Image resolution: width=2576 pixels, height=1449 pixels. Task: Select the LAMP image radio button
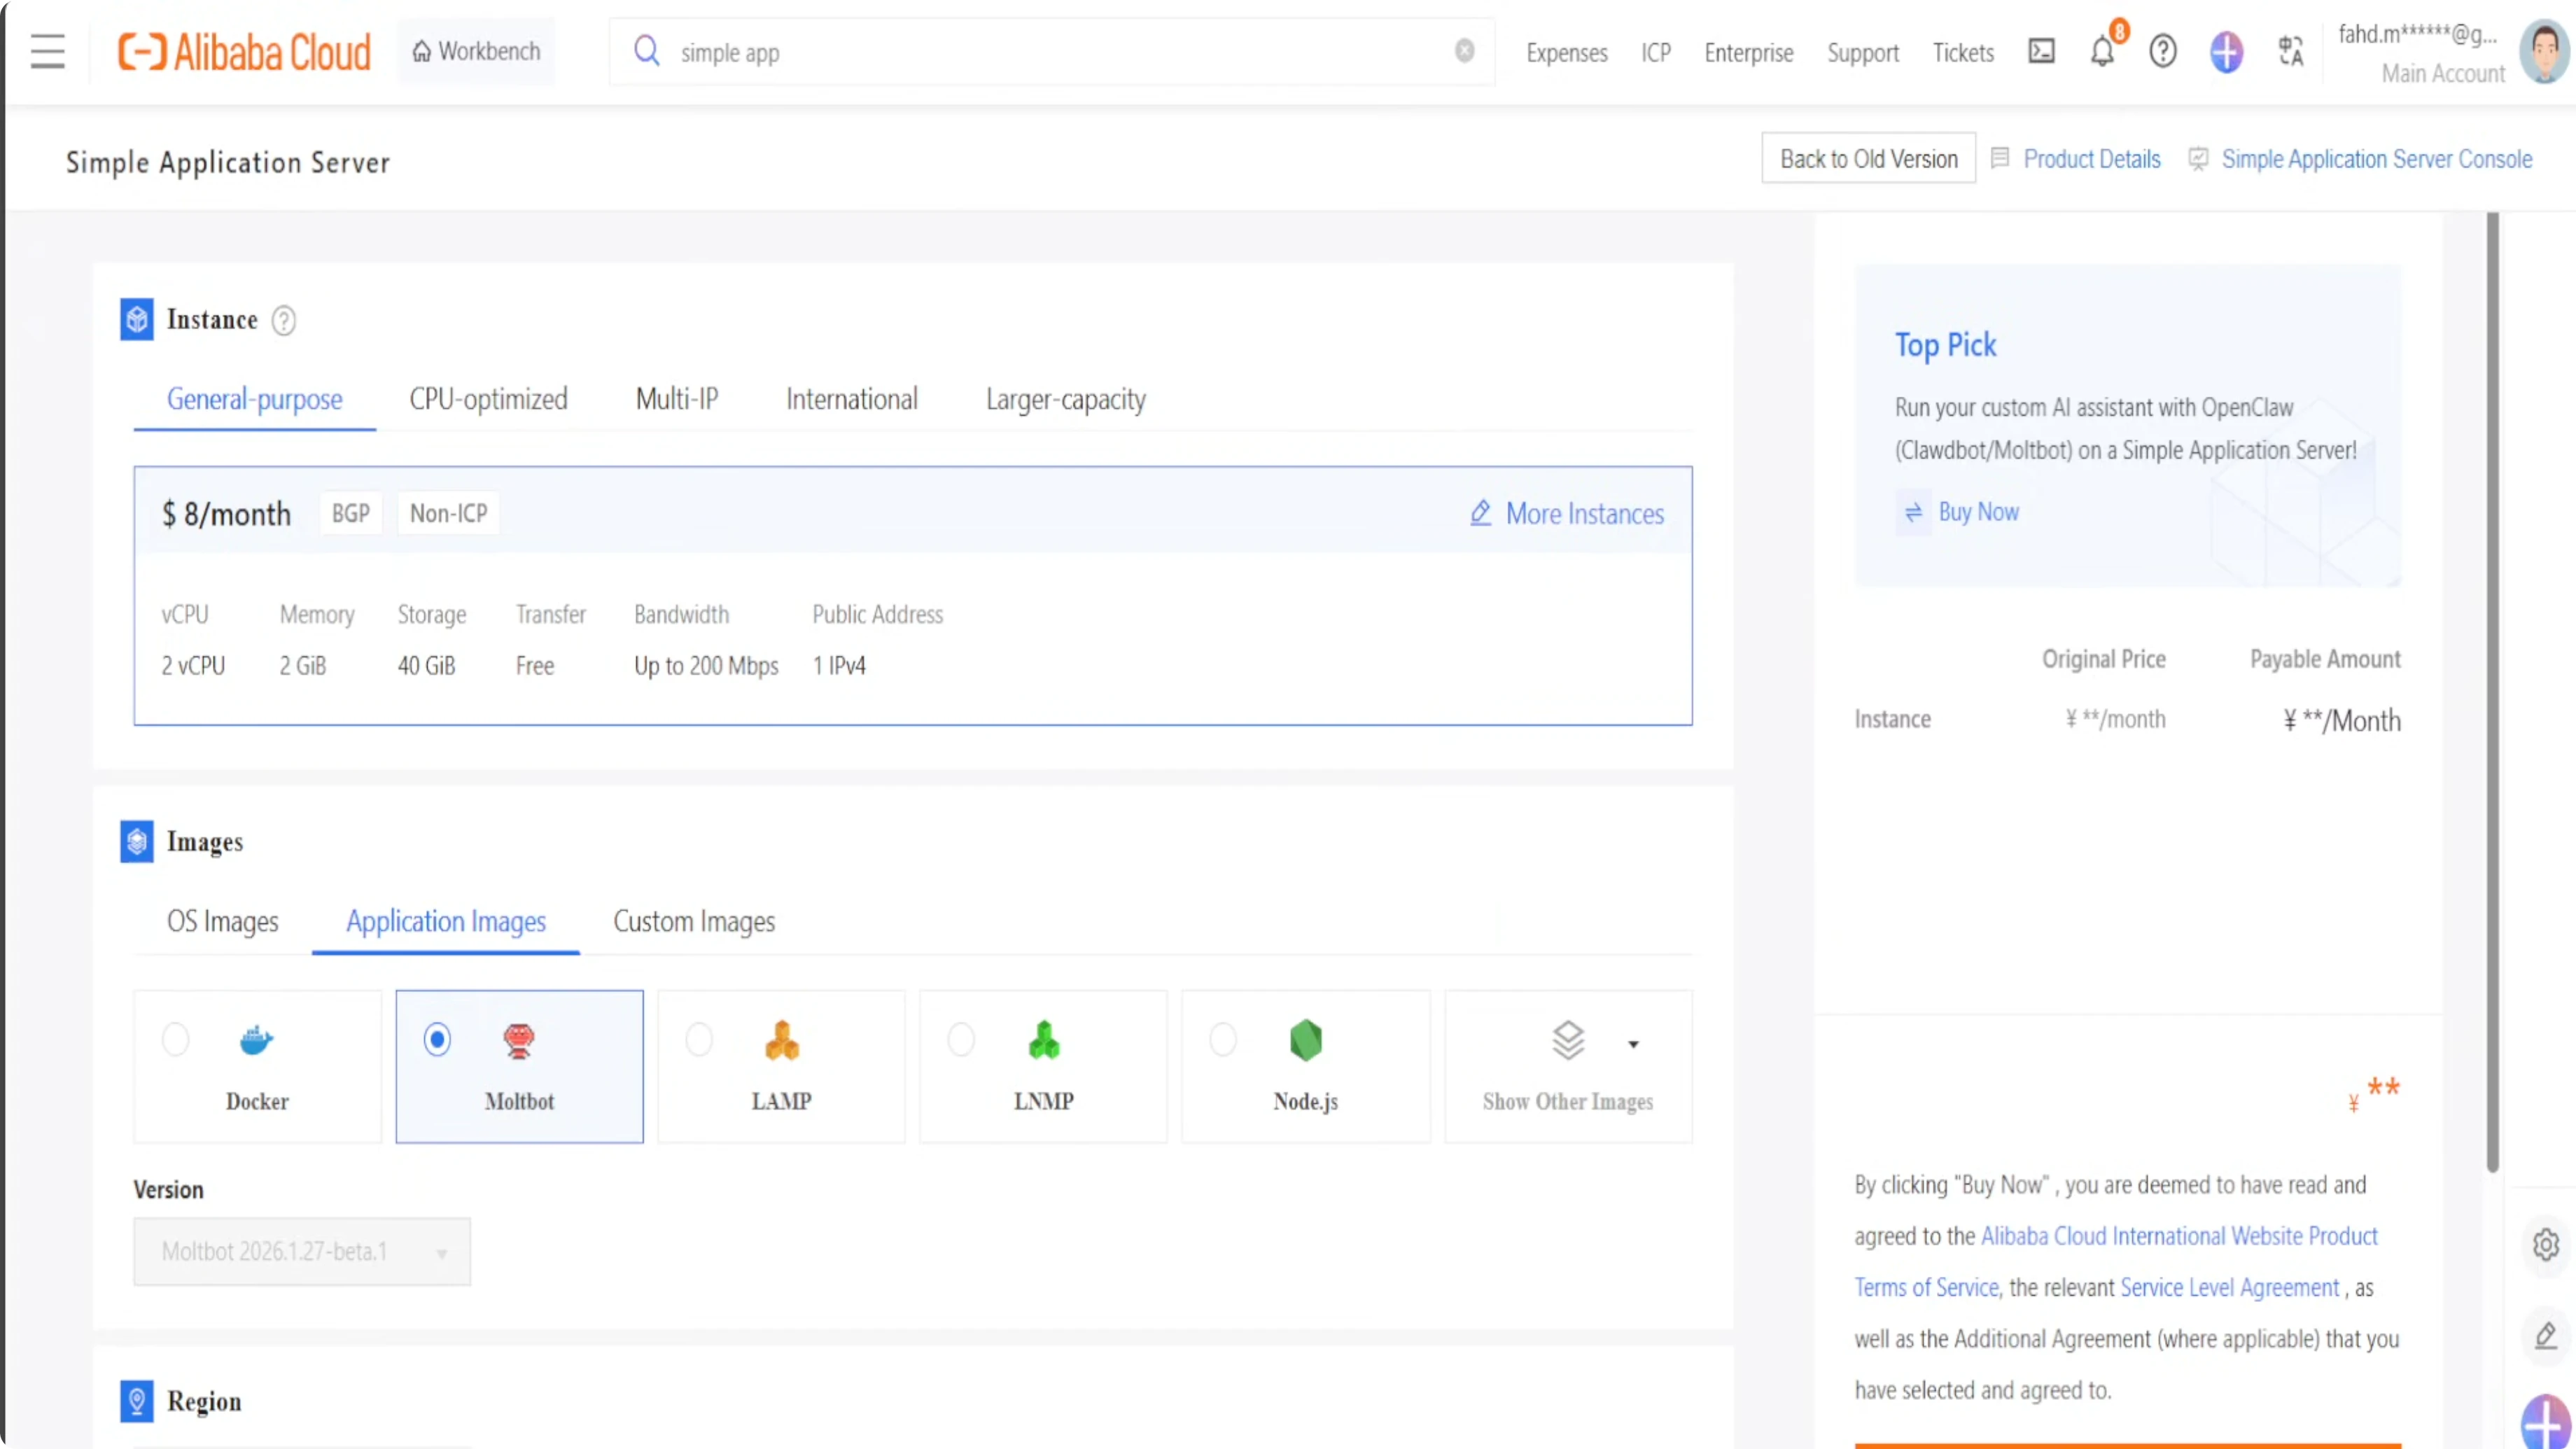point(699,1040)
